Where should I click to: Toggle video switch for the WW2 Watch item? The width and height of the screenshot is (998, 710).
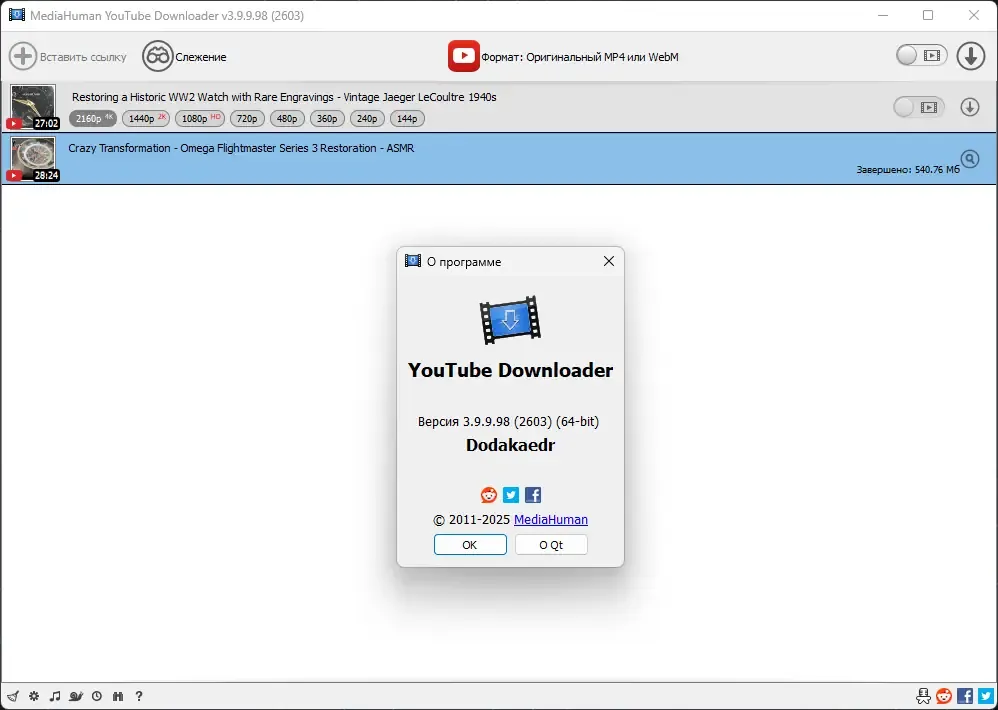[918, 107]
